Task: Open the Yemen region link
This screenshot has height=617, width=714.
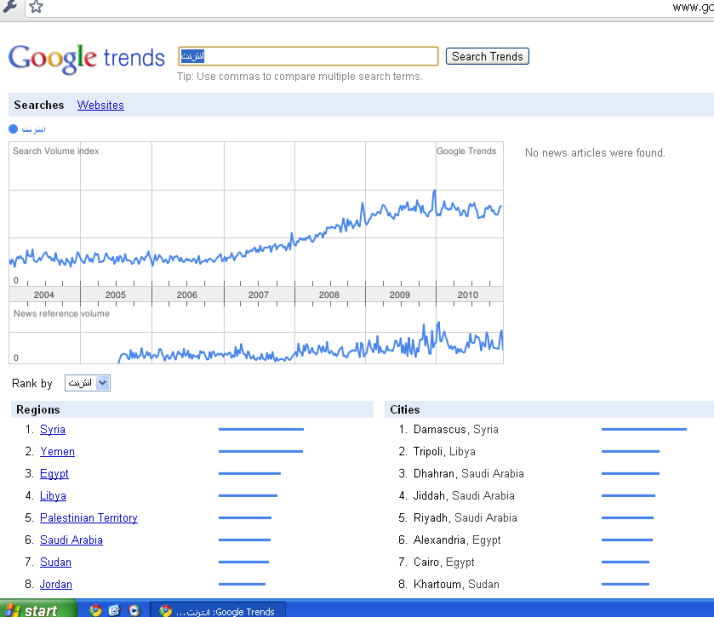Action: (57, 452)
